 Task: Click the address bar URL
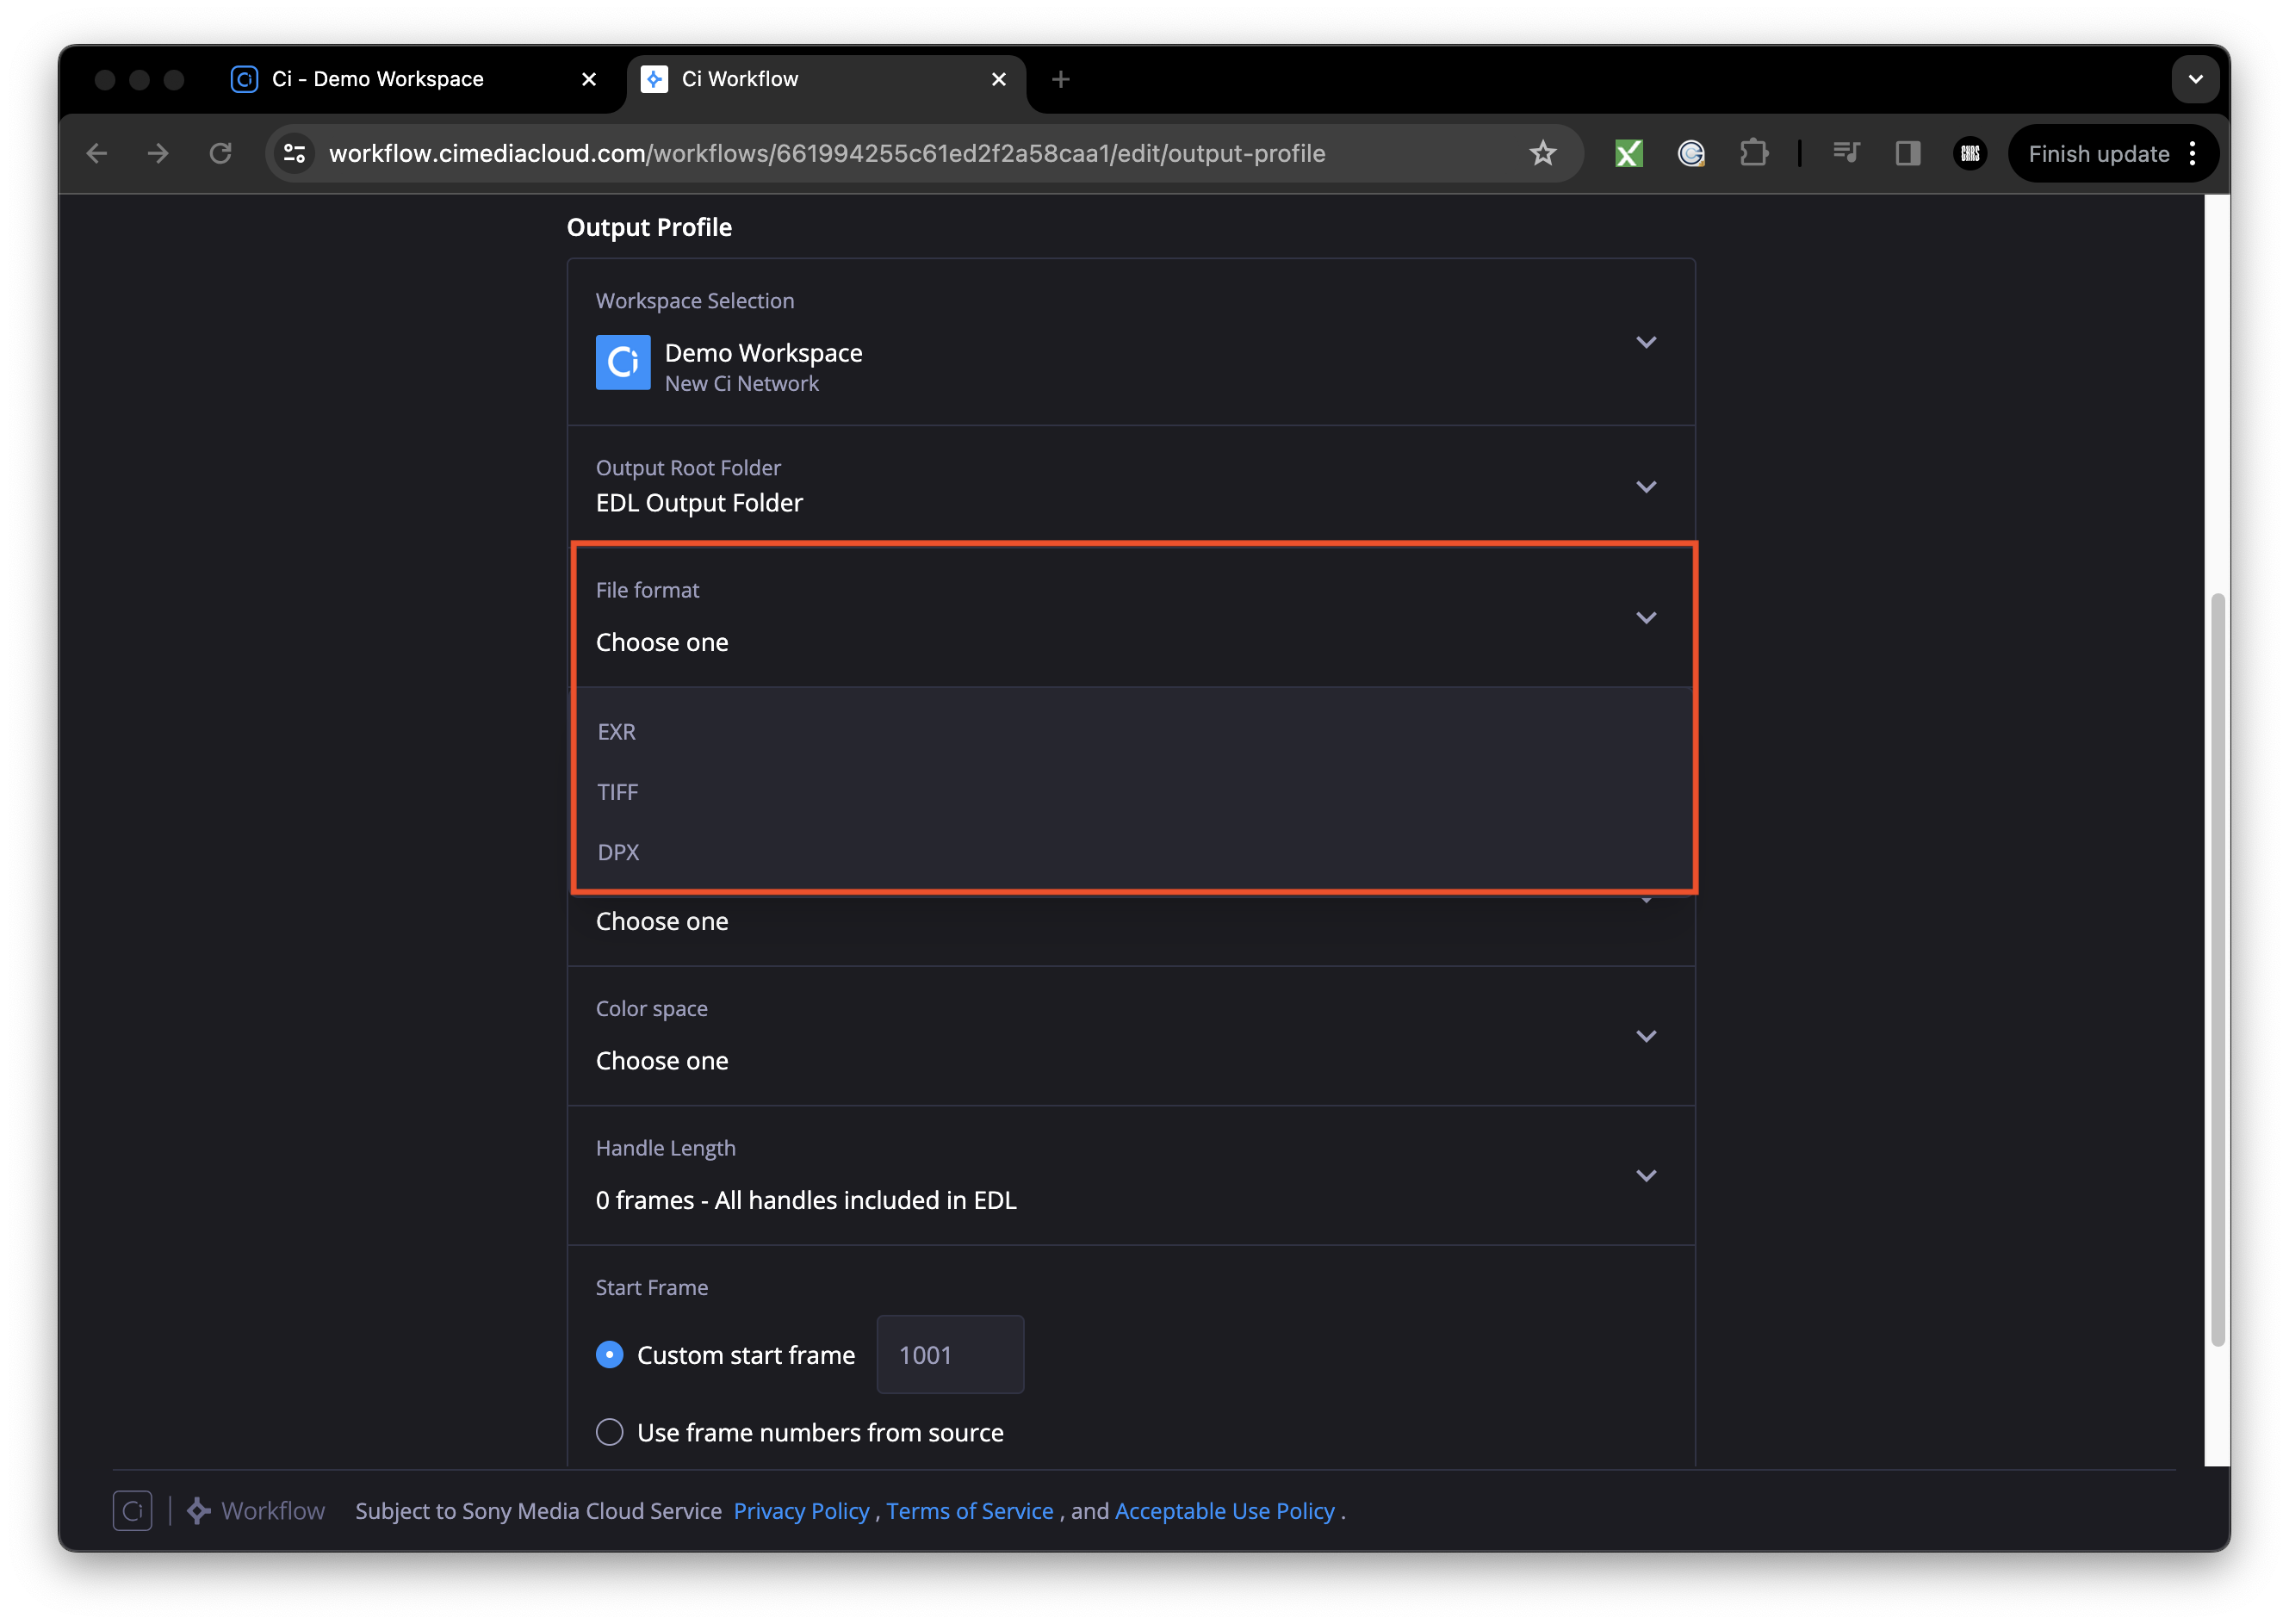pos(826,153)
